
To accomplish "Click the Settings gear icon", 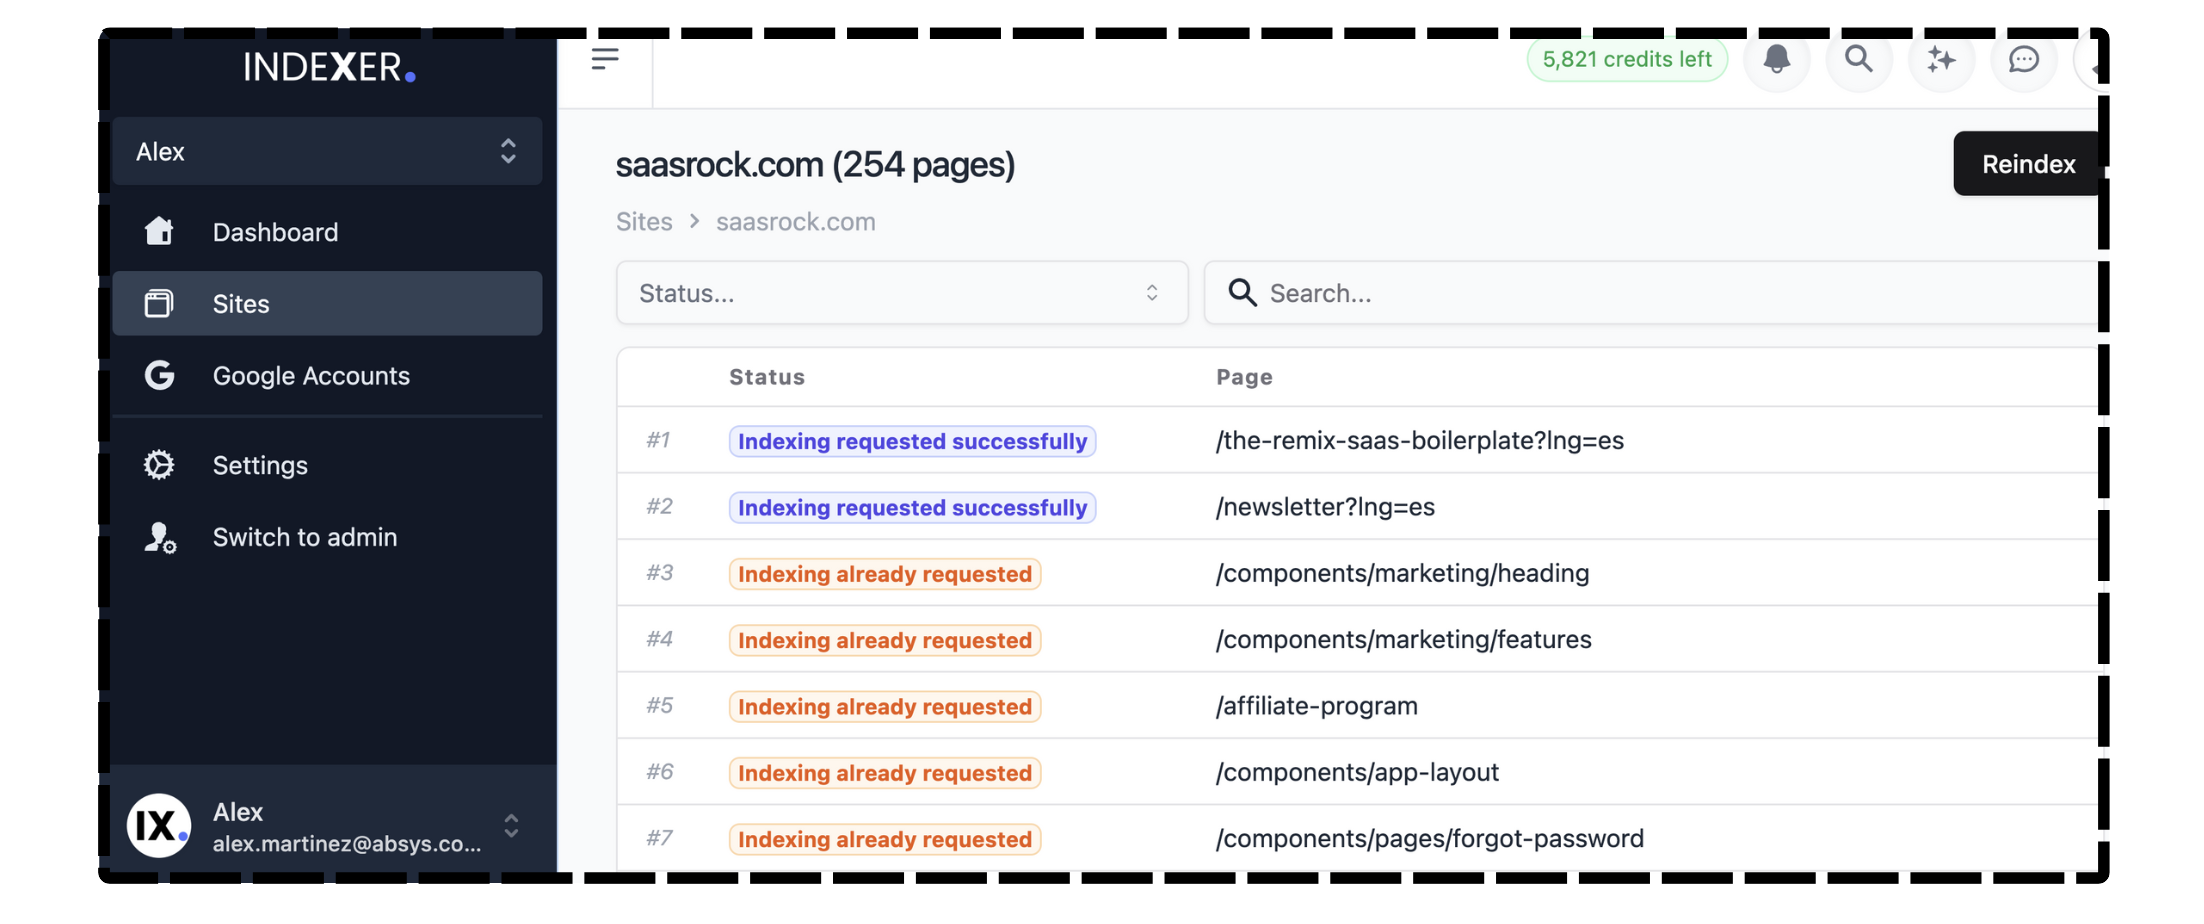I will (159, 465).
